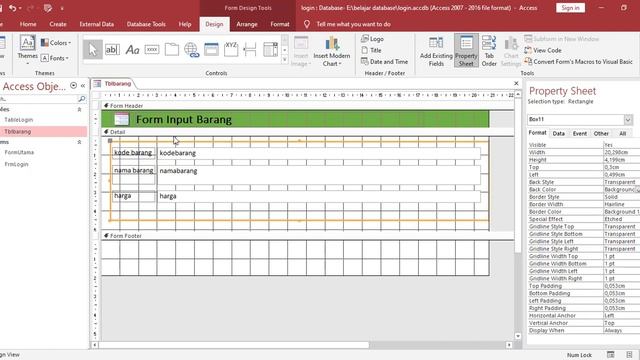Collapse the Tables group chevron
Viewport: 640px width, 360px height.
click(79, 109)
